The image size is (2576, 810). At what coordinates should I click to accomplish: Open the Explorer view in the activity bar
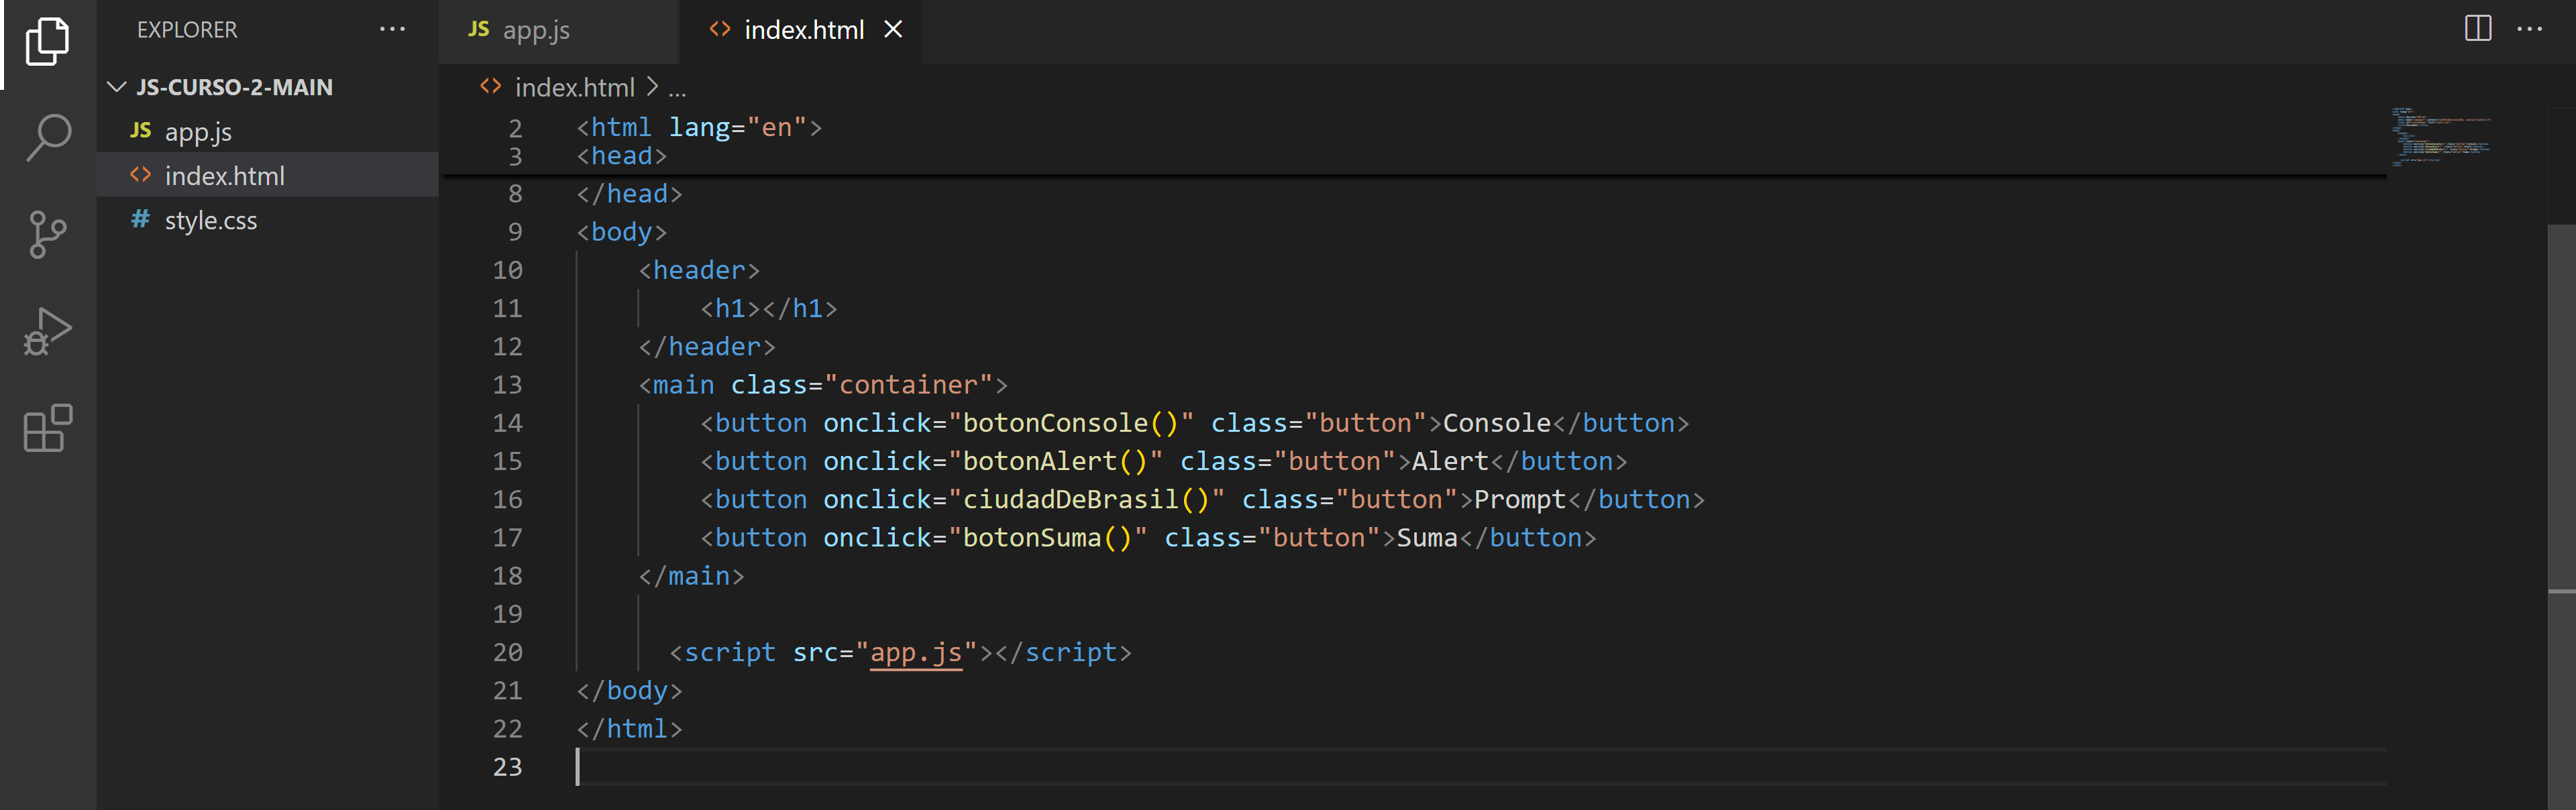(47, 42)
